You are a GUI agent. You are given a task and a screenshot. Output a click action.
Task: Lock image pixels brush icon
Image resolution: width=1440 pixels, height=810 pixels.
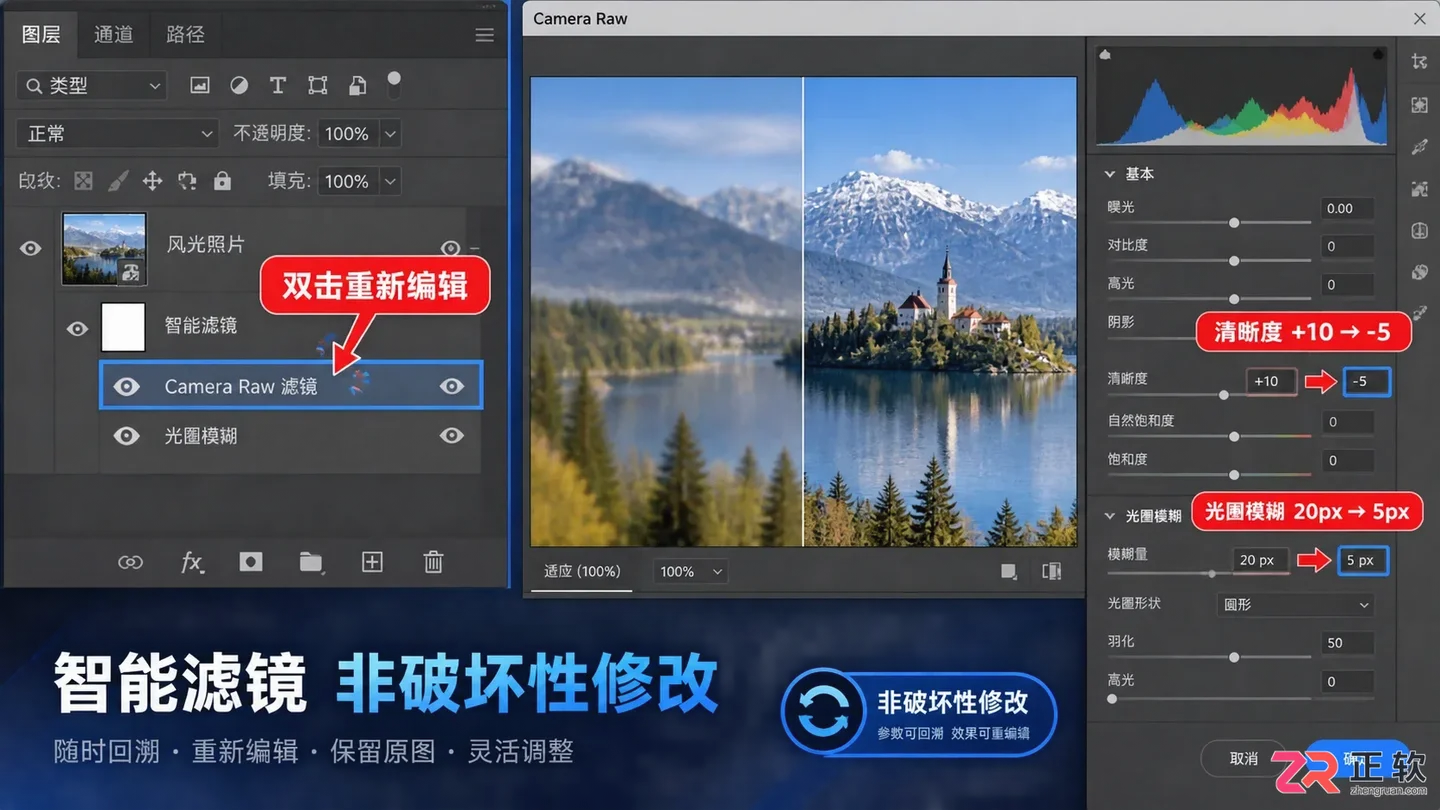[118, 181]
